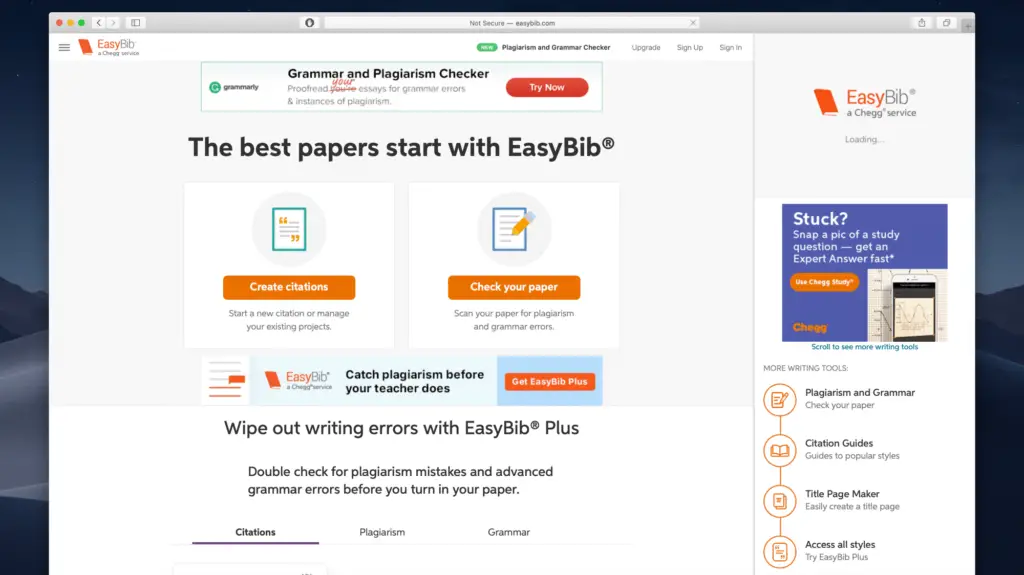The image size is (1024, 575).
Task: Click the Check your paper button
Action: (x=514, y=287)
